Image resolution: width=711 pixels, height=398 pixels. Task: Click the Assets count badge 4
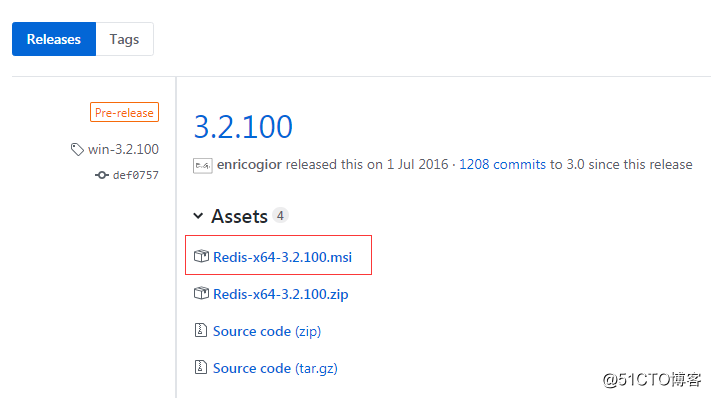pyautogui.click(x=280, y=216)
